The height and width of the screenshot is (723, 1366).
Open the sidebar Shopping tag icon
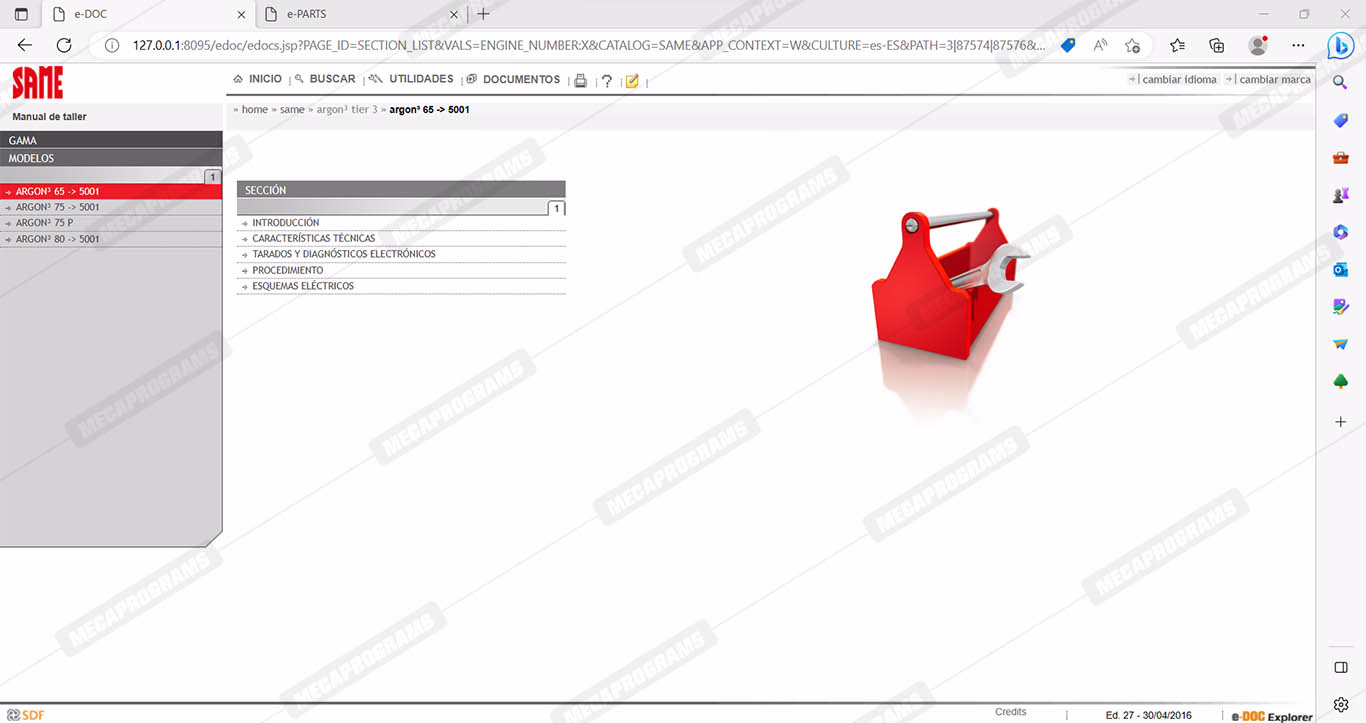tap(1341, 120)
